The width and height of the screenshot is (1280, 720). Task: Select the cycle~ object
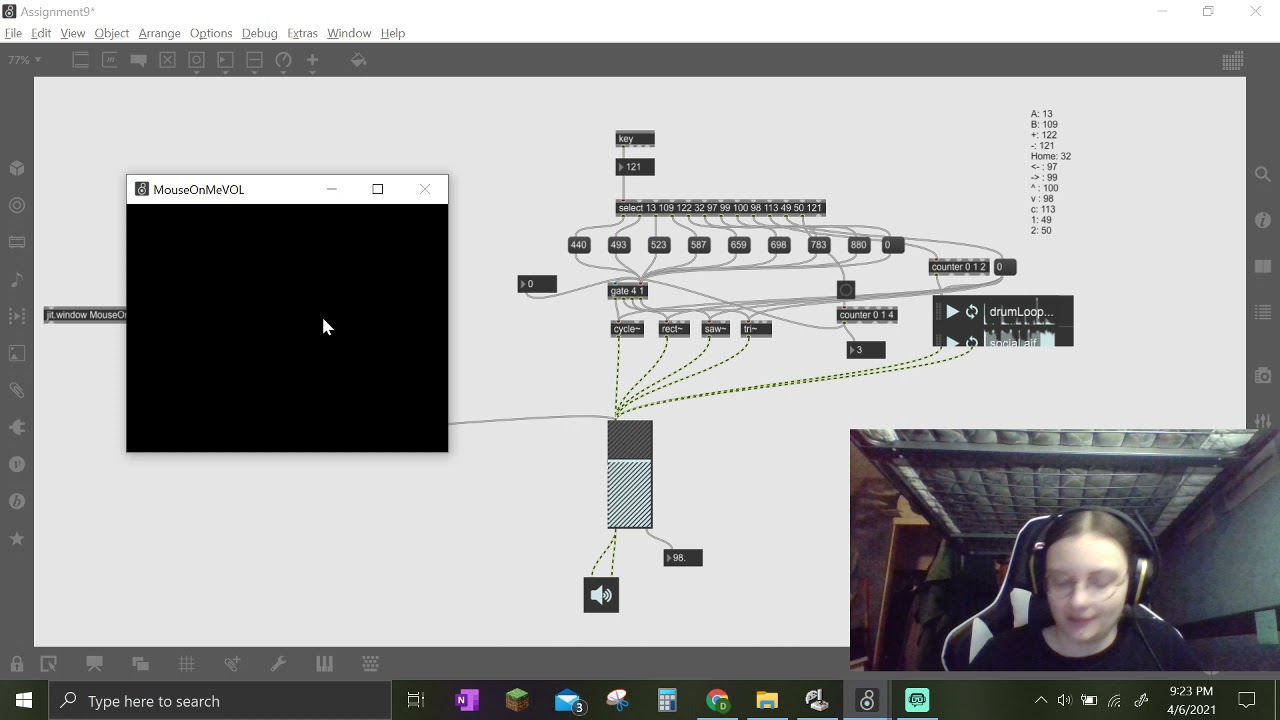(x=627, y=329)
